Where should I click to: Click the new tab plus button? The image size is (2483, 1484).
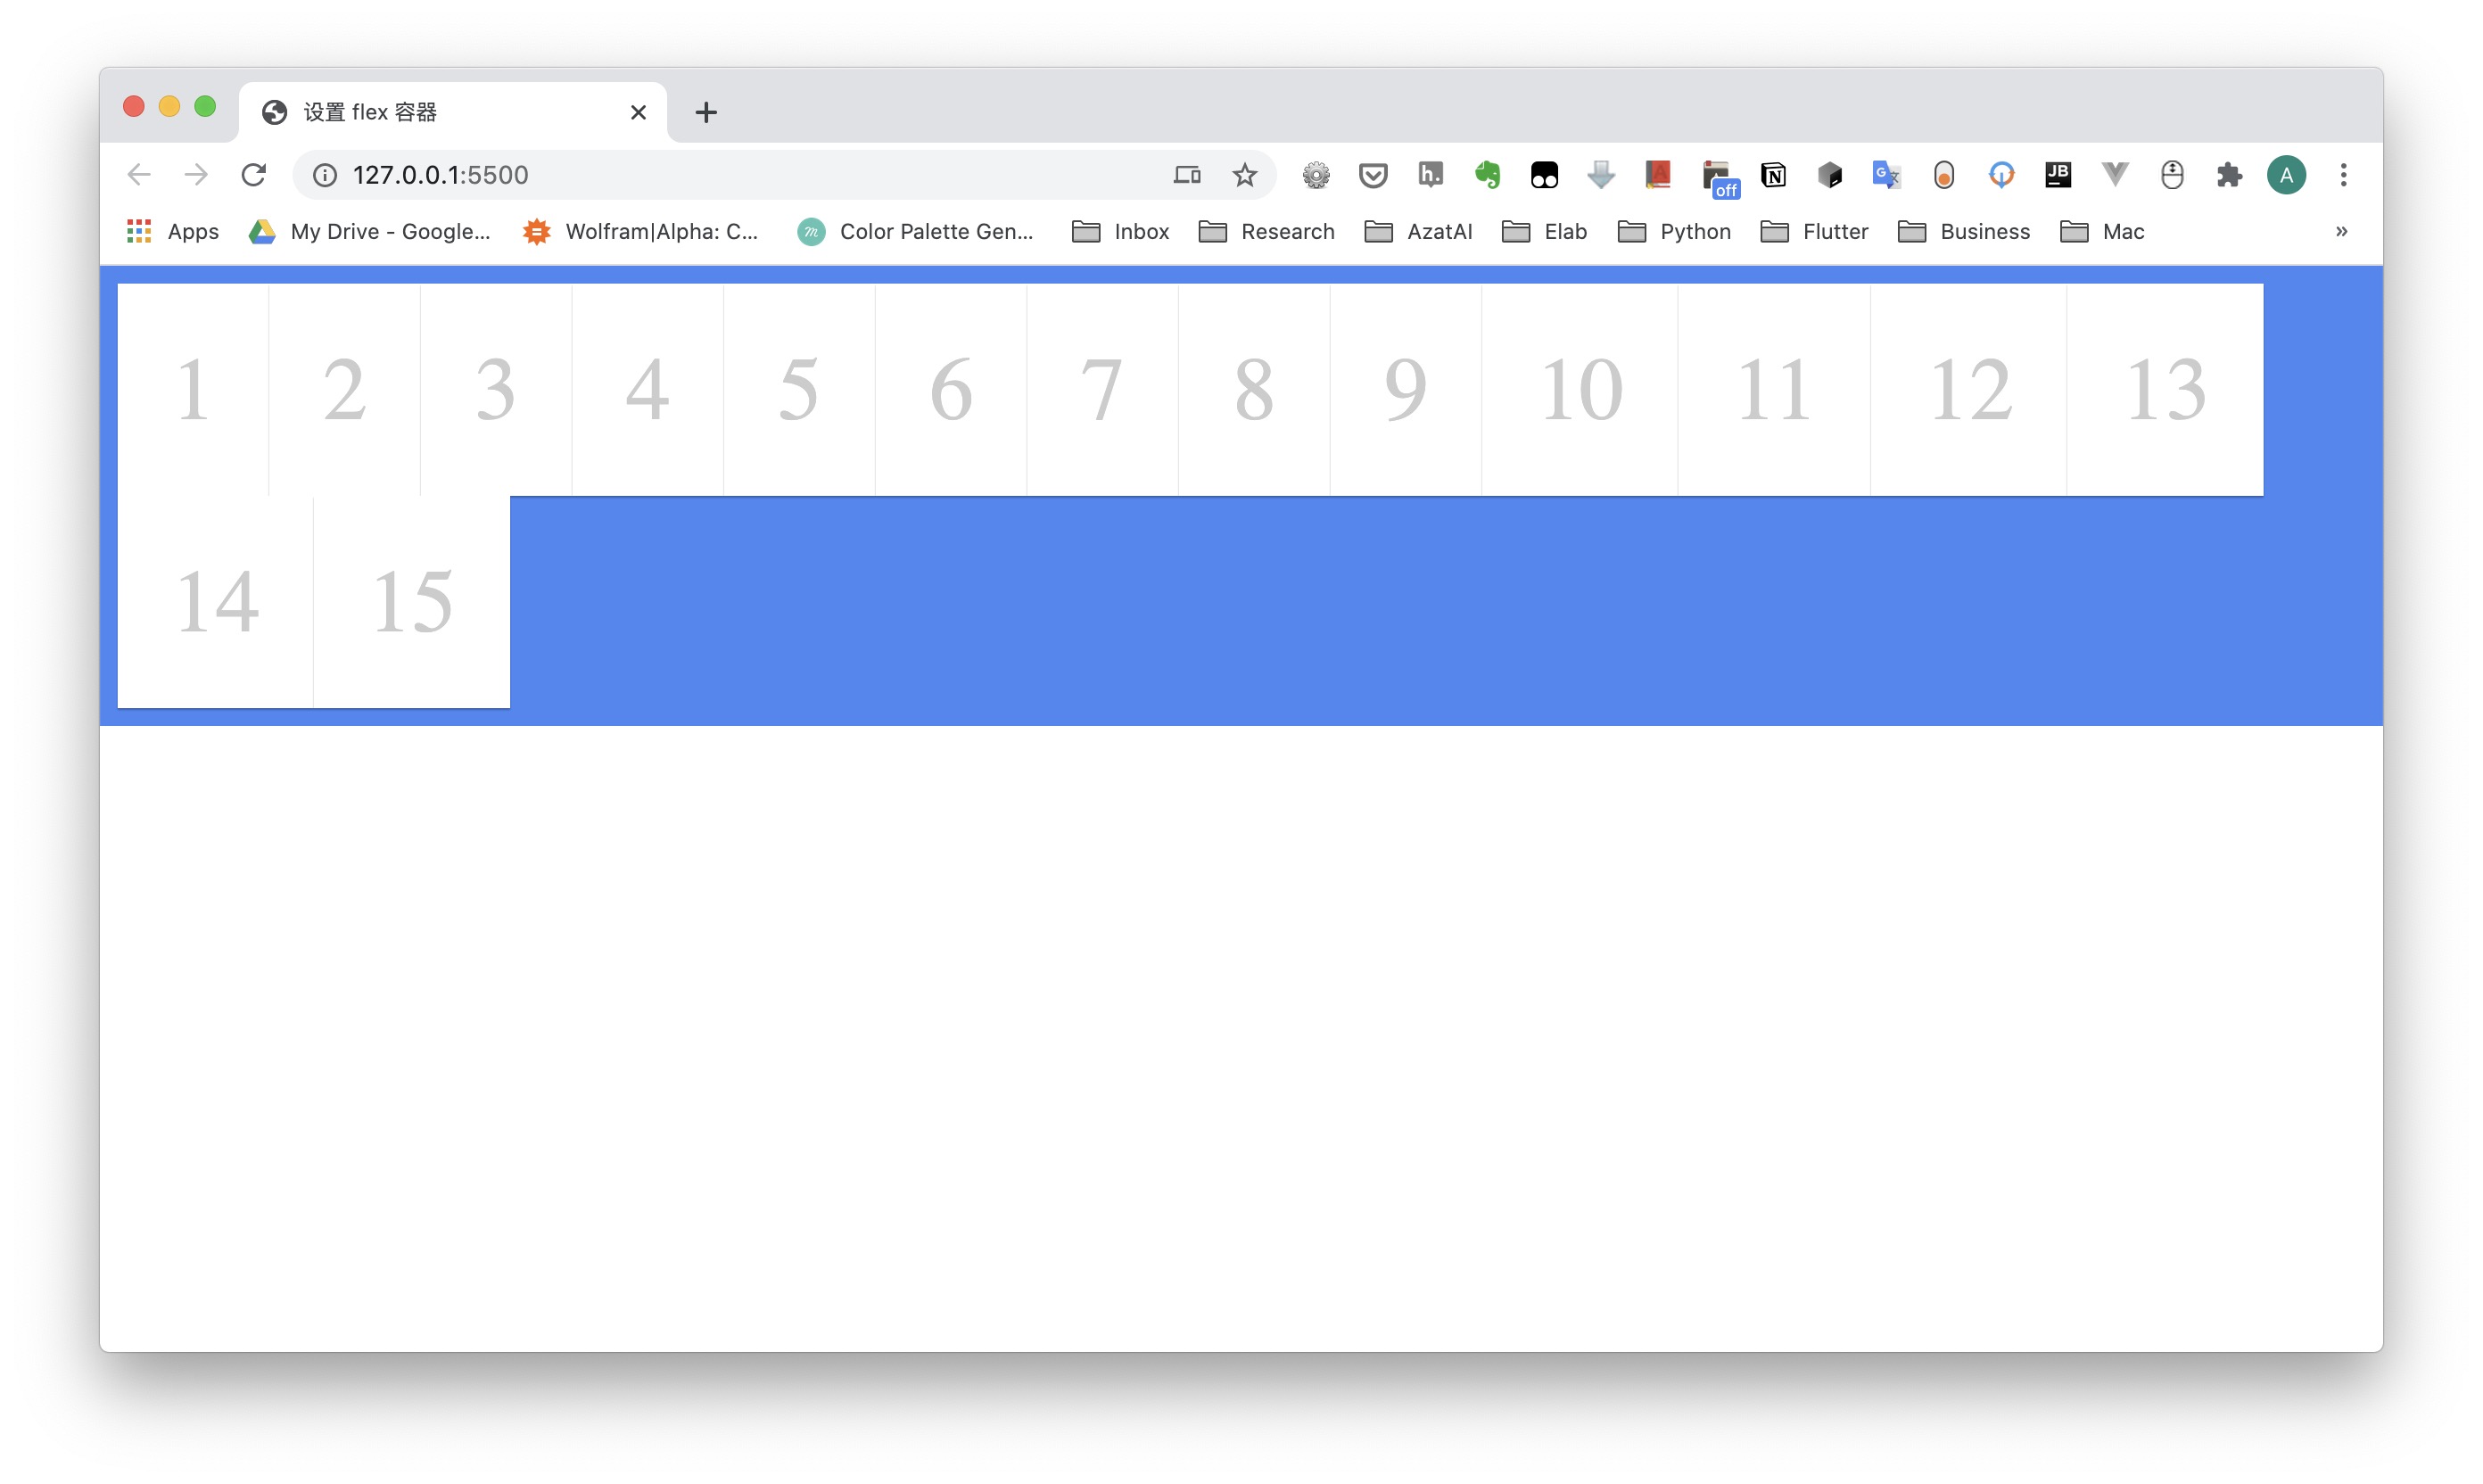coord(703,110)
